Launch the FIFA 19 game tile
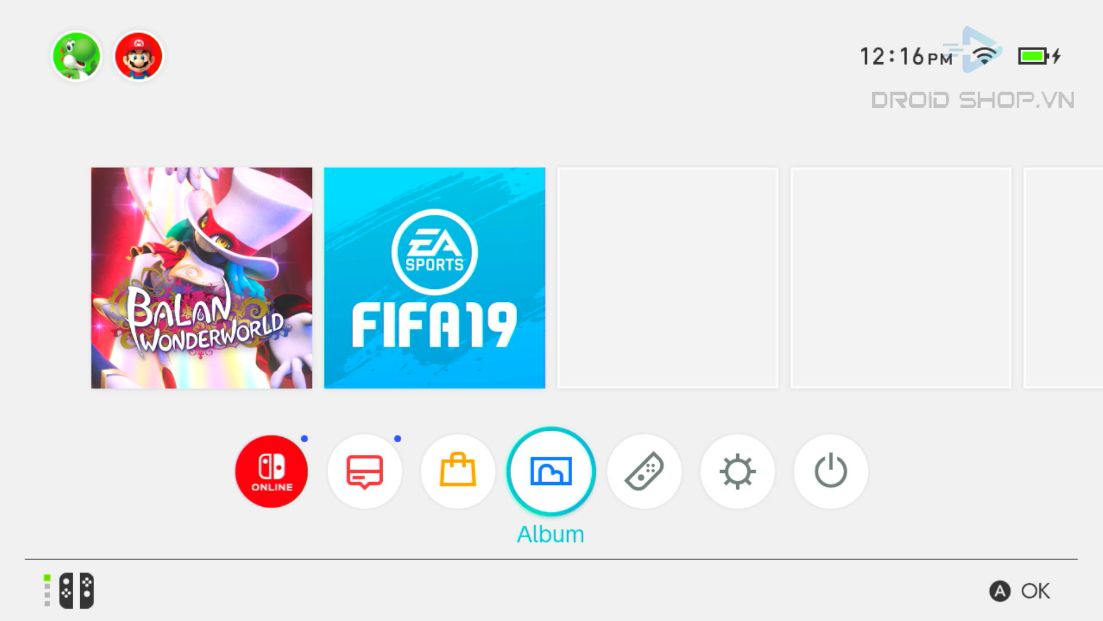This screenshot has height=621, width=1103. click(435, 278)
